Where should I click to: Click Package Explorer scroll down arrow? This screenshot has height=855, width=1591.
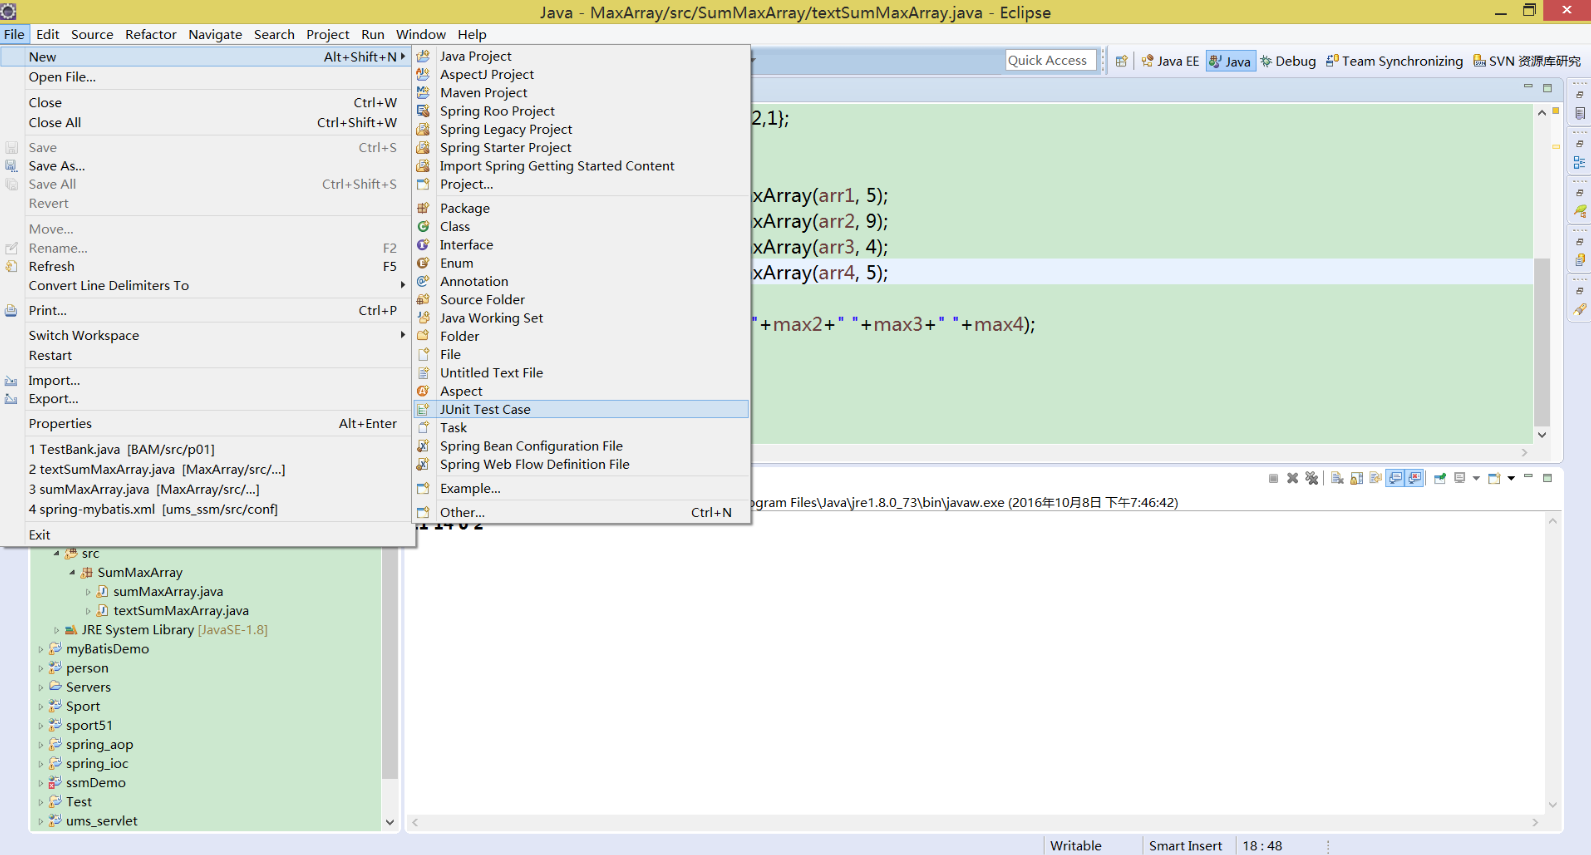point(390,822)
